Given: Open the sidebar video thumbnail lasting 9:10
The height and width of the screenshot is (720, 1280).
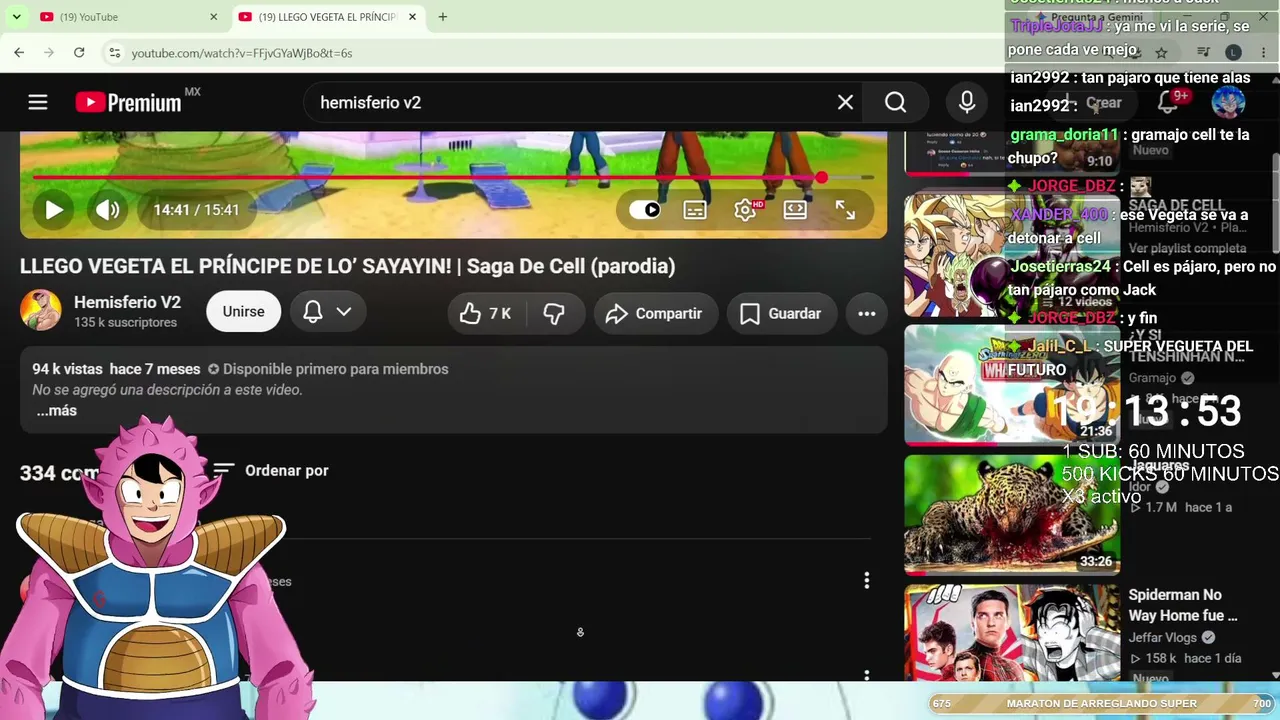Looking at the screenshot, I should (x=1012, y=153).
